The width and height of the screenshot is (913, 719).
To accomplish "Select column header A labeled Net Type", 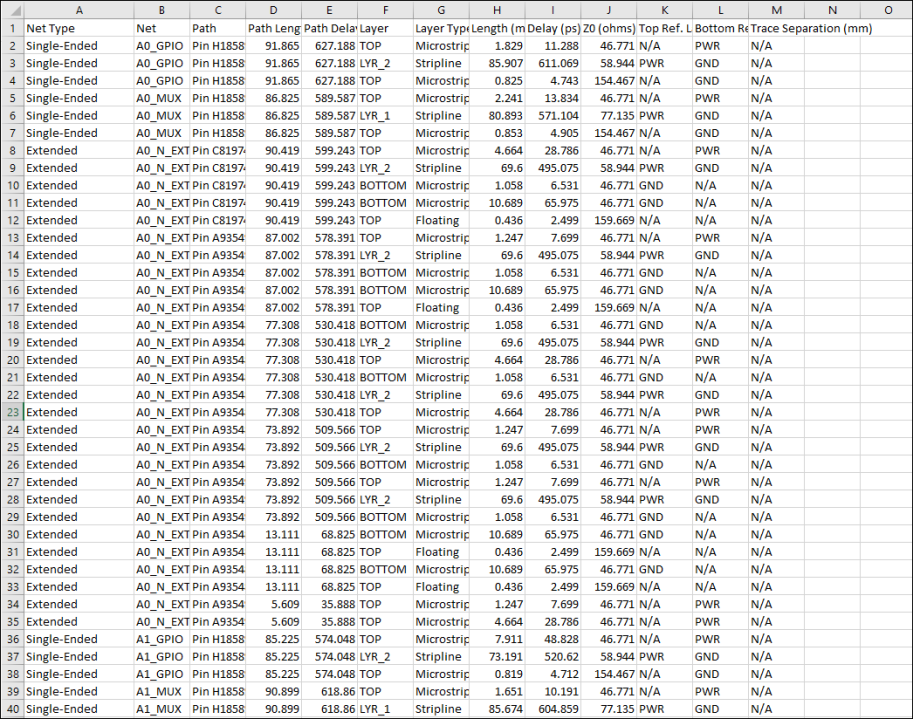I will click(78, 10).
